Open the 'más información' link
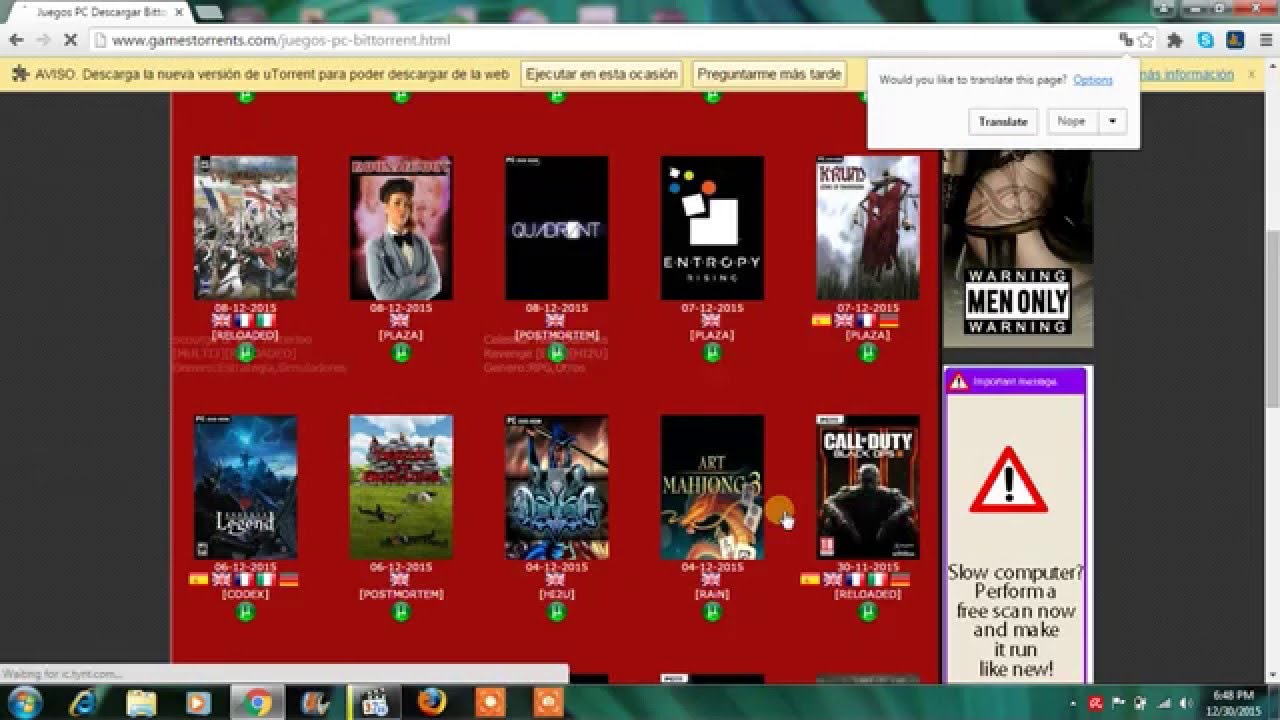Screen dimensions: 1280x720 click(x=1188, y=74)
